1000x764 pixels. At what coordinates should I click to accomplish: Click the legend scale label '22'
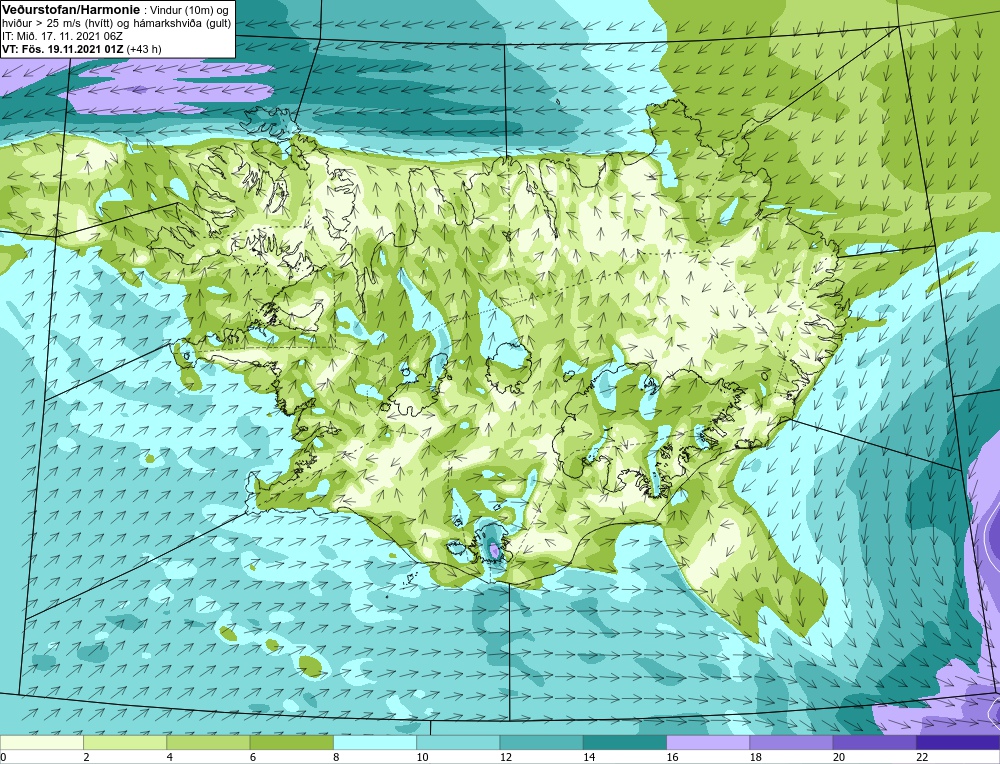[922, 757]
